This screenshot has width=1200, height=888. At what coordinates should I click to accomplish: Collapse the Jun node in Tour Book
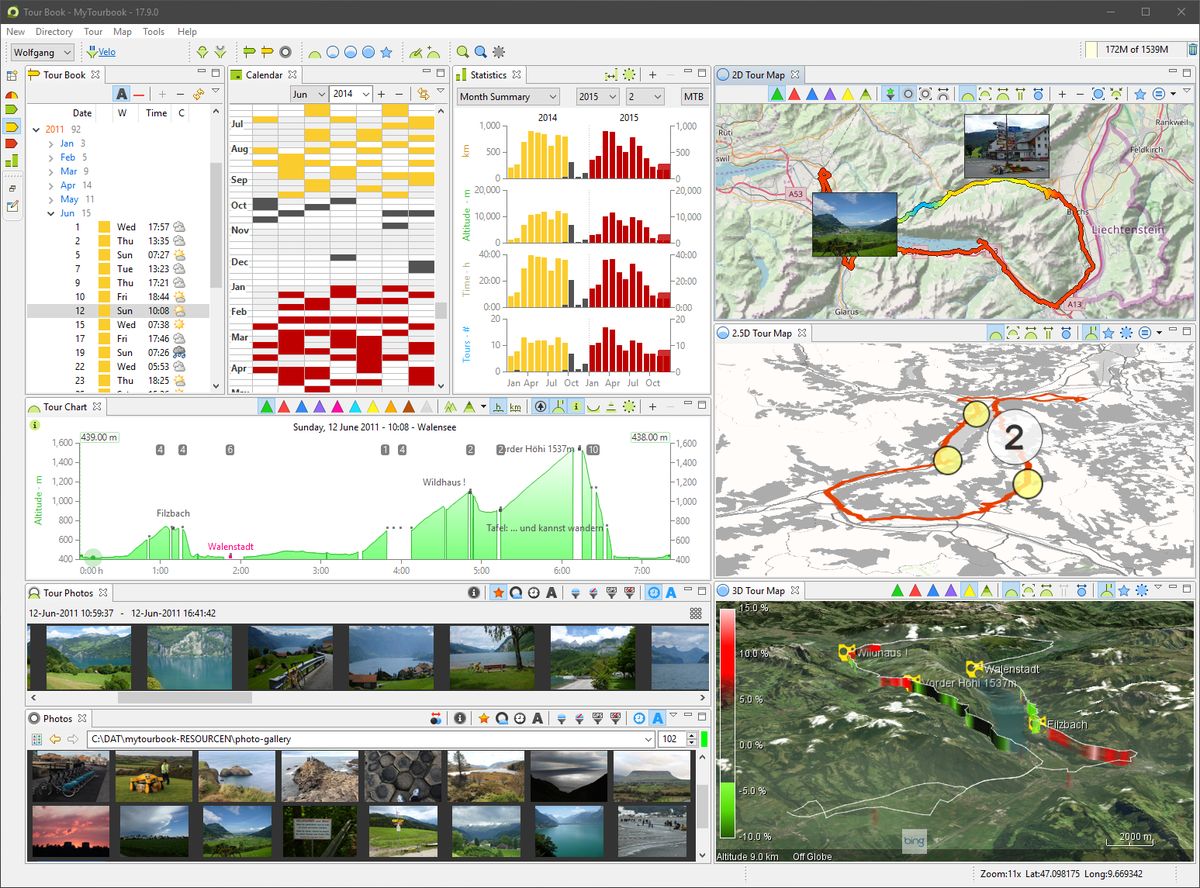point(52,213)
